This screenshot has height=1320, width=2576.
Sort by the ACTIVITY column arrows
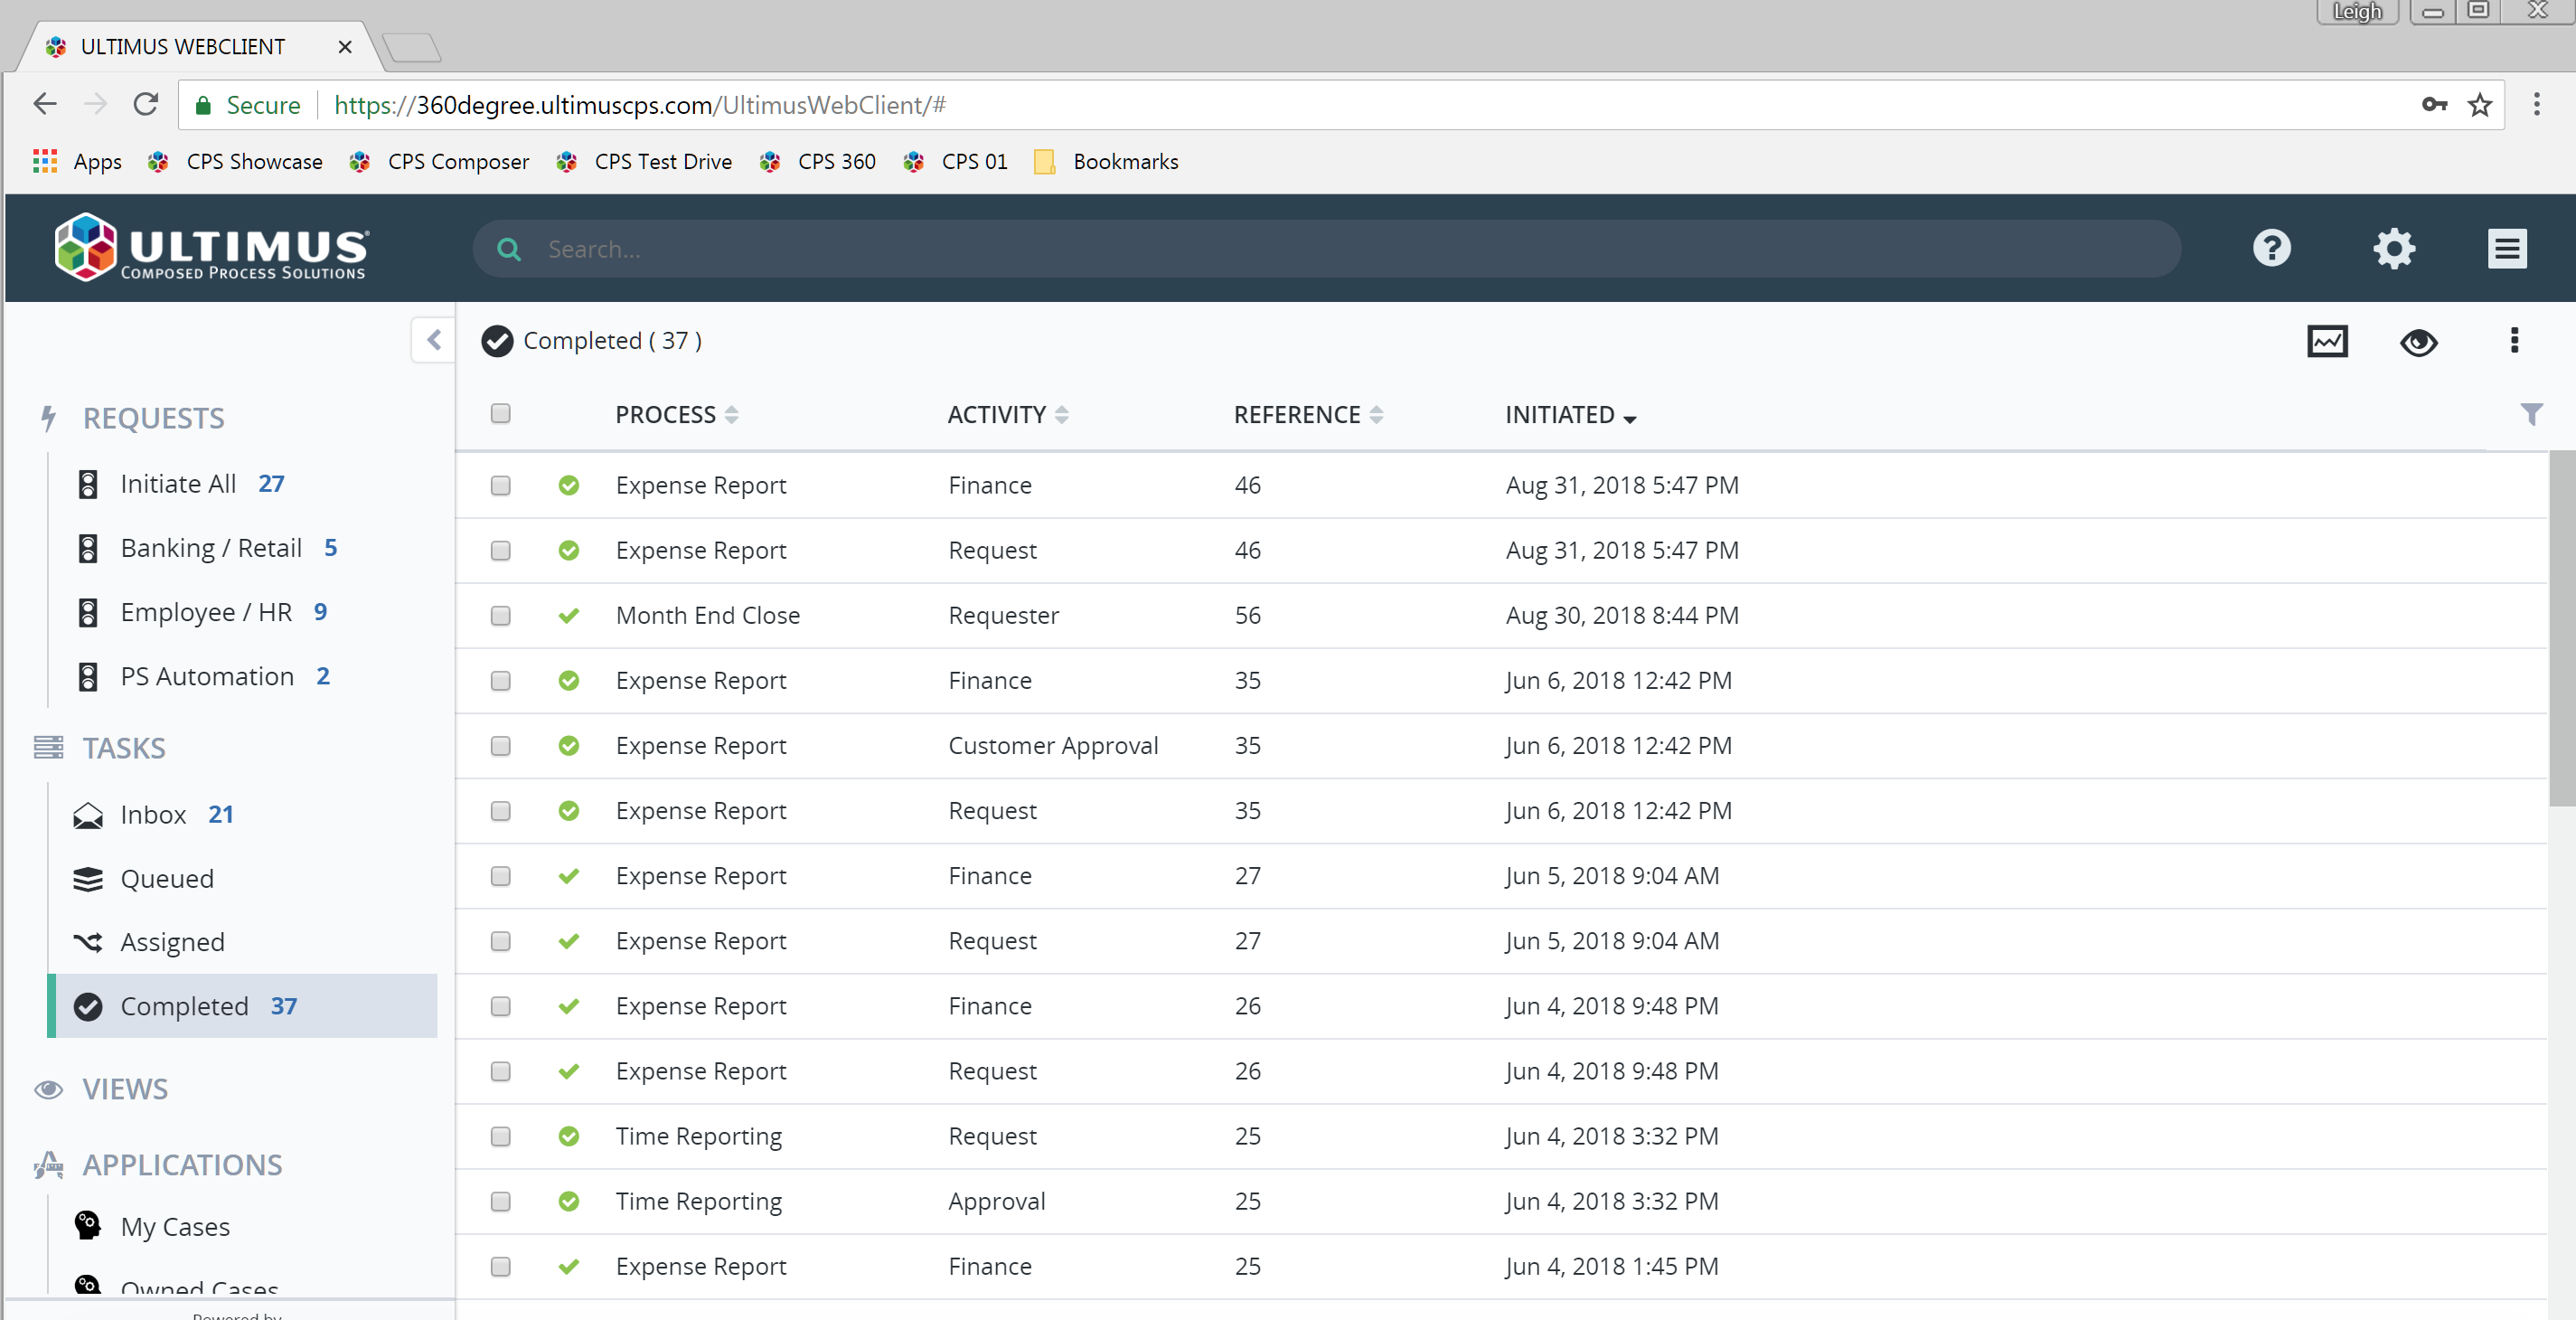point(1061,414)
